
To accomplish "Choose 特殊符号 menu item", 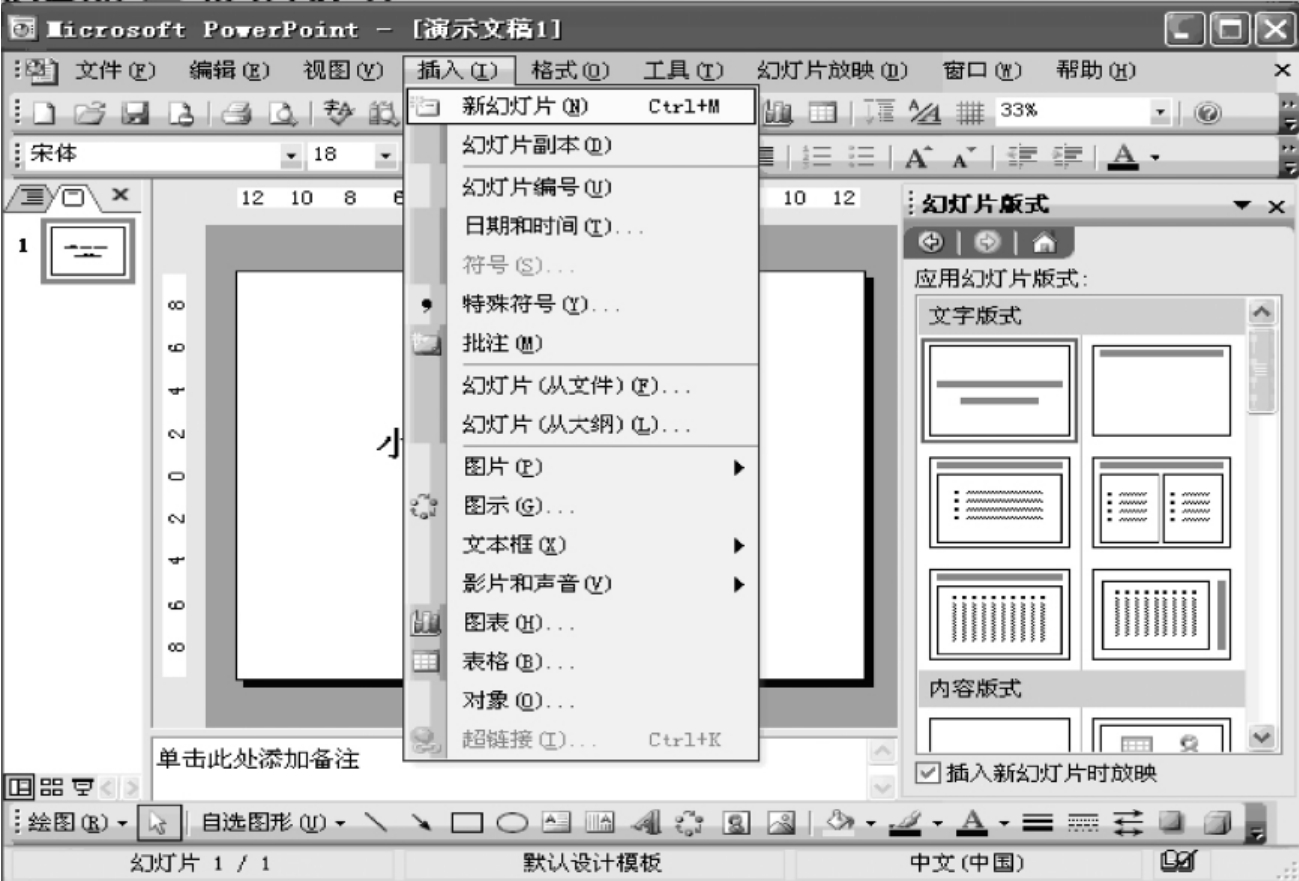I will [x=582, y=306].
